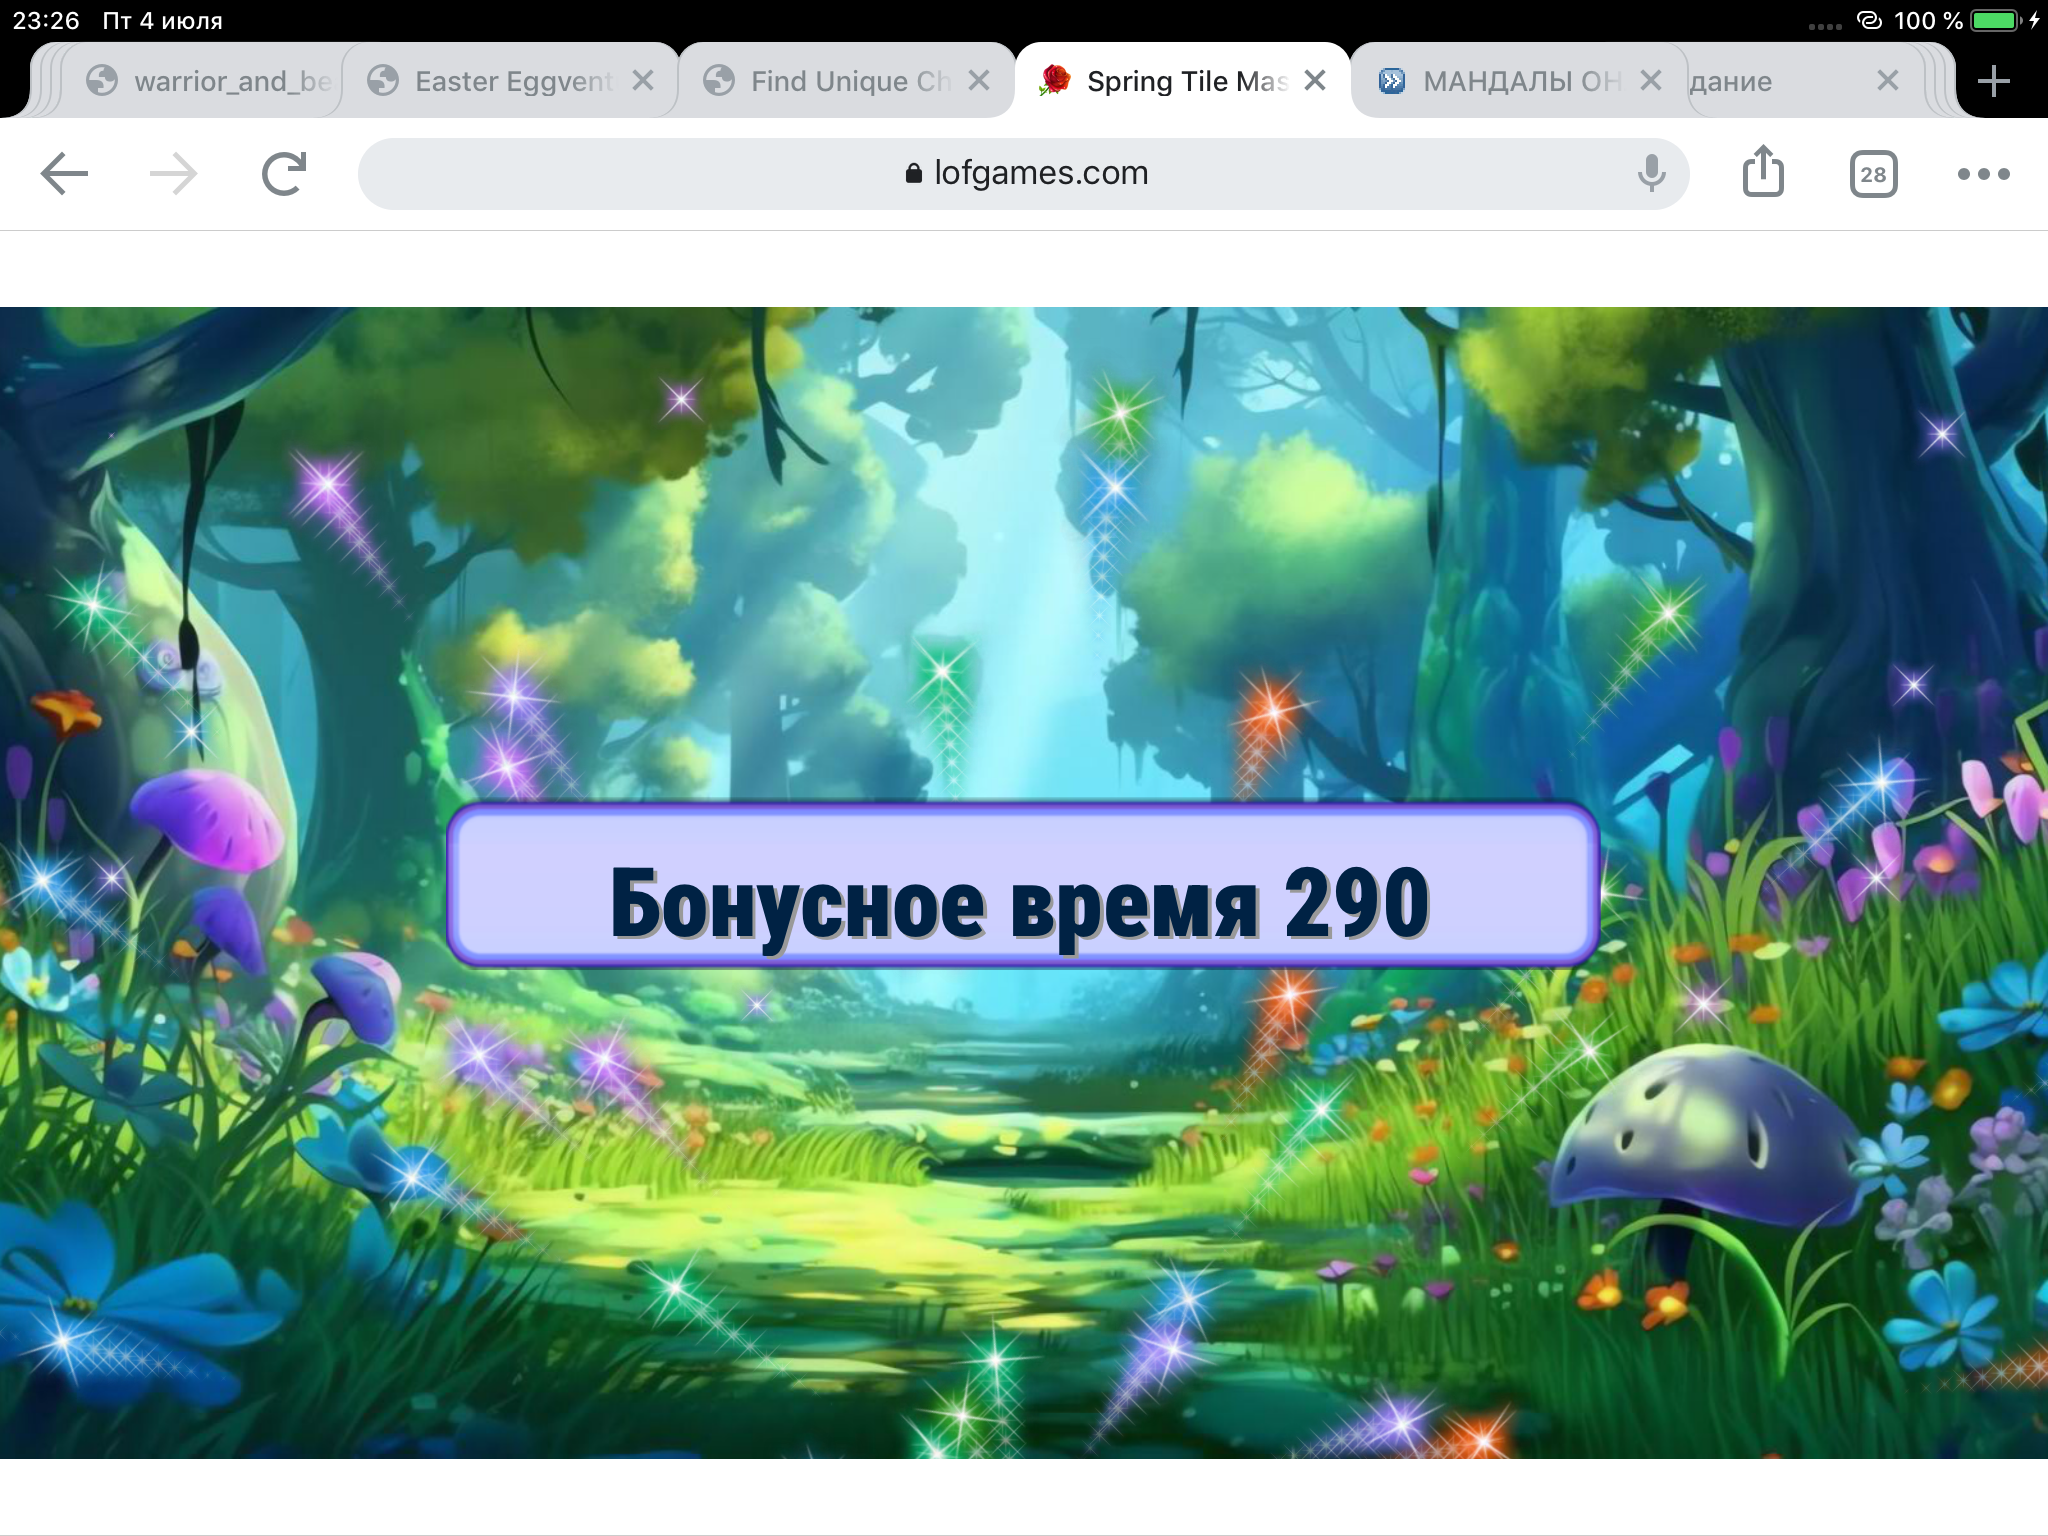Open the share sheet icon
2048x1536 pixels.
tap(1763, 171)
